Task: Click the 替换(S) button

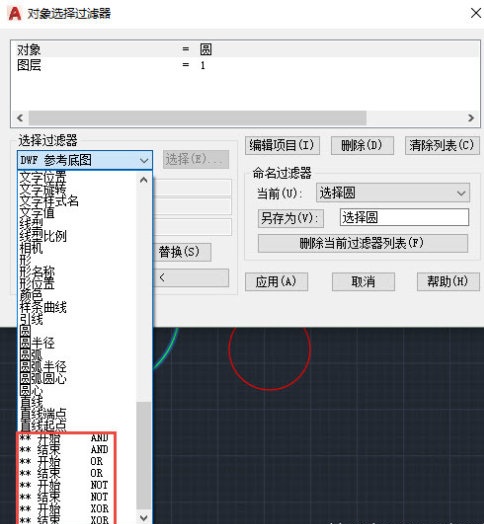Action: click(x=182, y=252)
